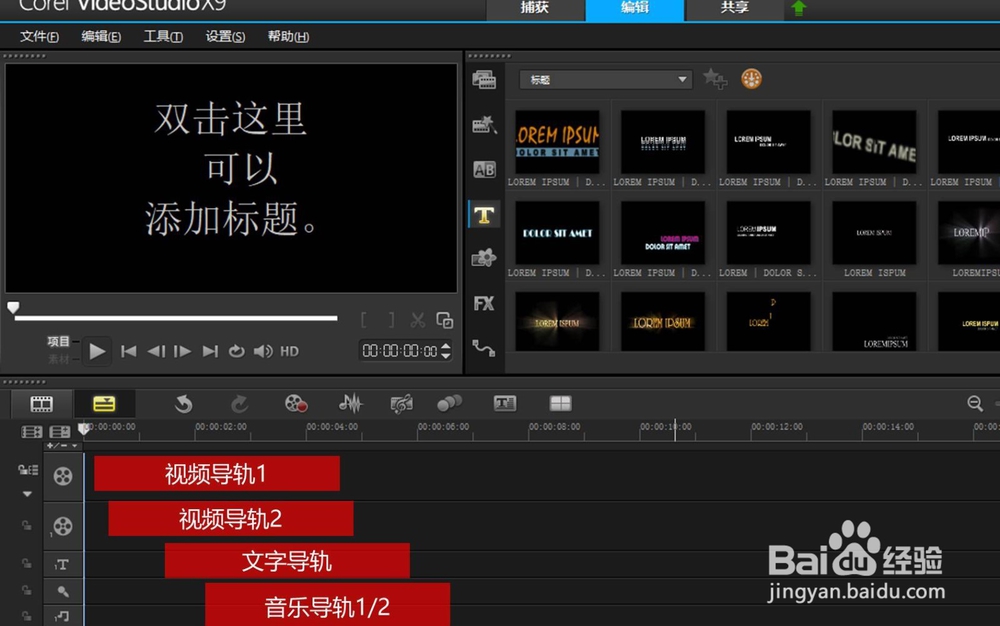This screenshot has height=626, width=1000.
Task: Open the orange title options gear icon
Action: point(751,79)
